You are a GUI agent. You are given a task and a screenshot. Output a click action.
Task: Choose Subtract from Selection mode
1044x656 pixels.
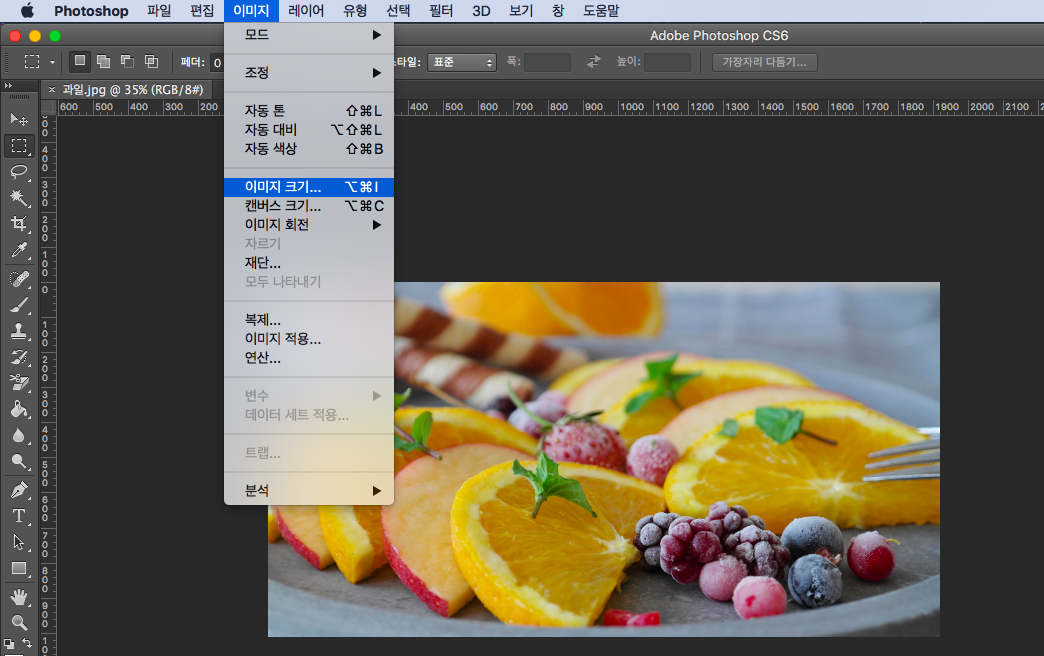pos(127,62)
